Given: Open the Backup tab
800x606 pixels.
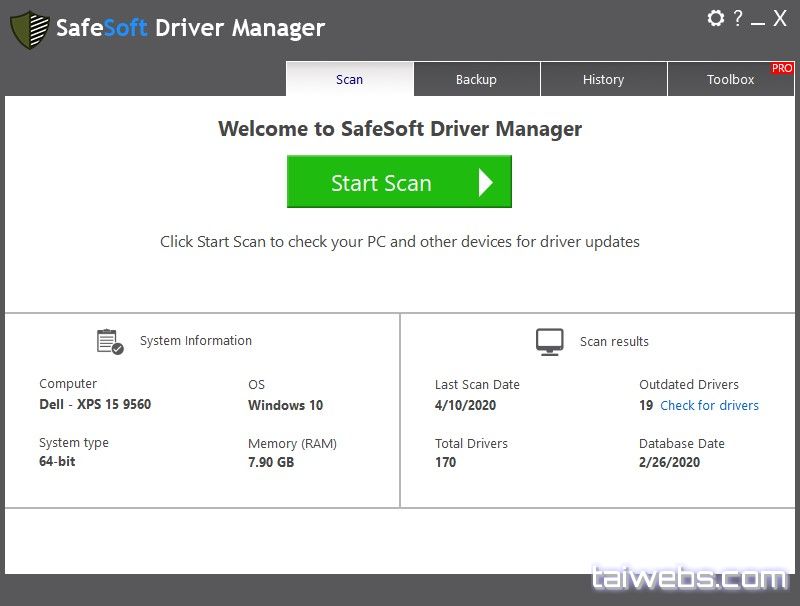Looking at the screenshot, I should (476, 79).
